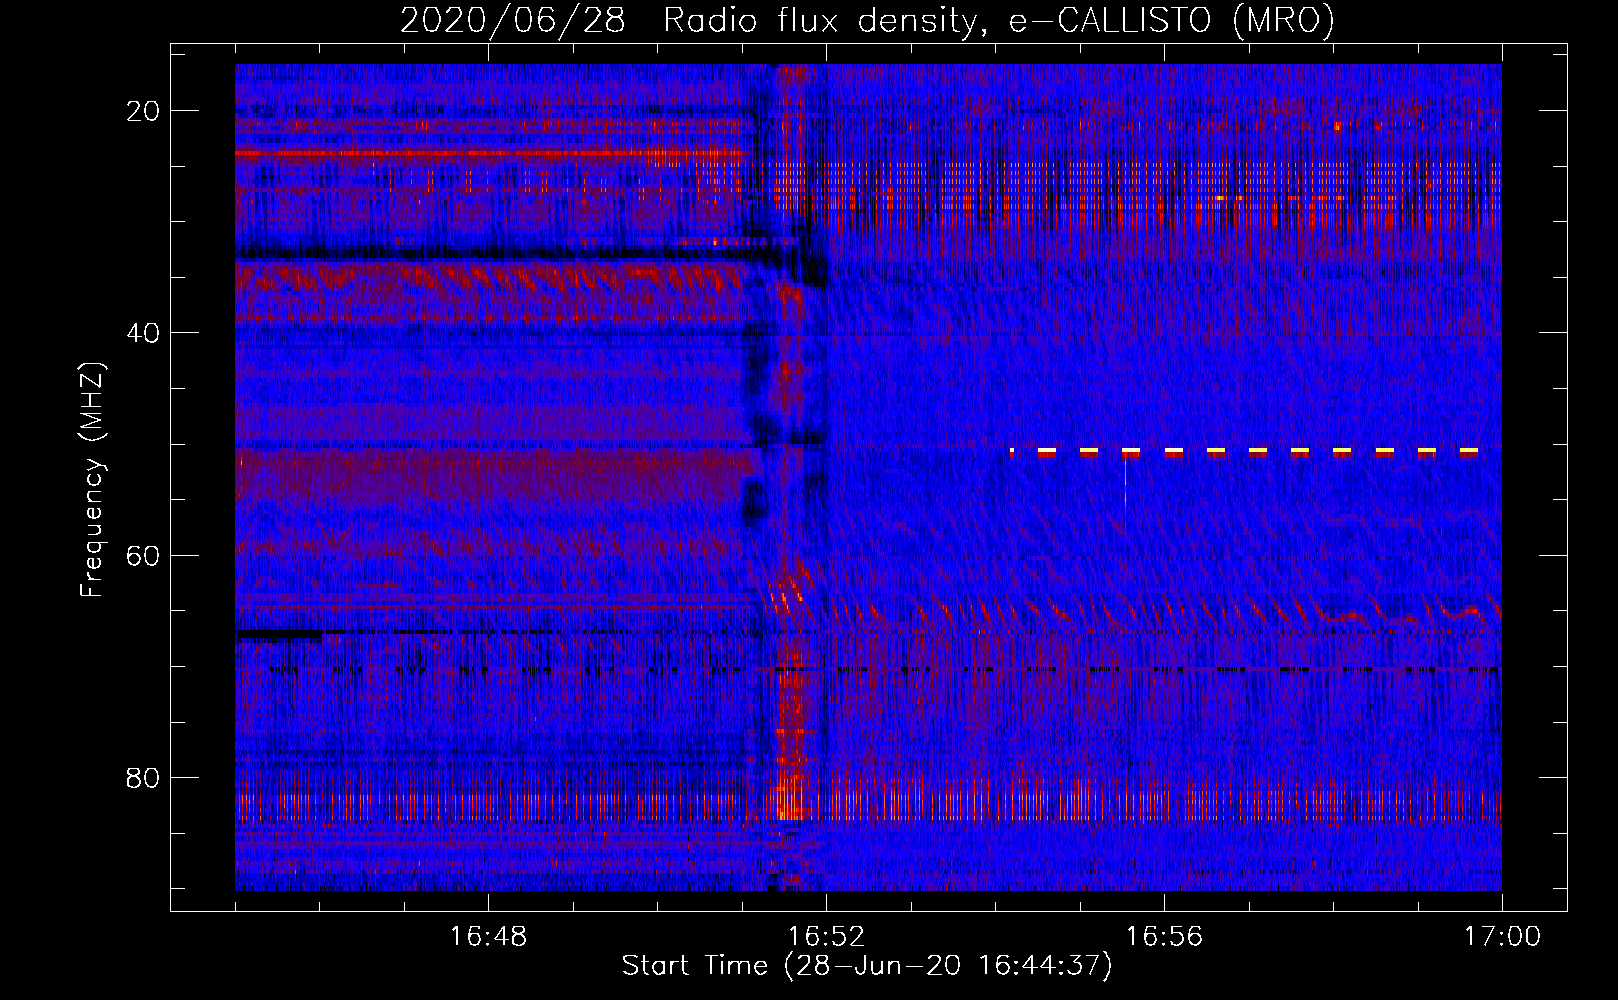Screen dimensions: 1618x1000
Task: Click the dashed white-yellow line near 51 MHz
Action: click(1244, 452)
